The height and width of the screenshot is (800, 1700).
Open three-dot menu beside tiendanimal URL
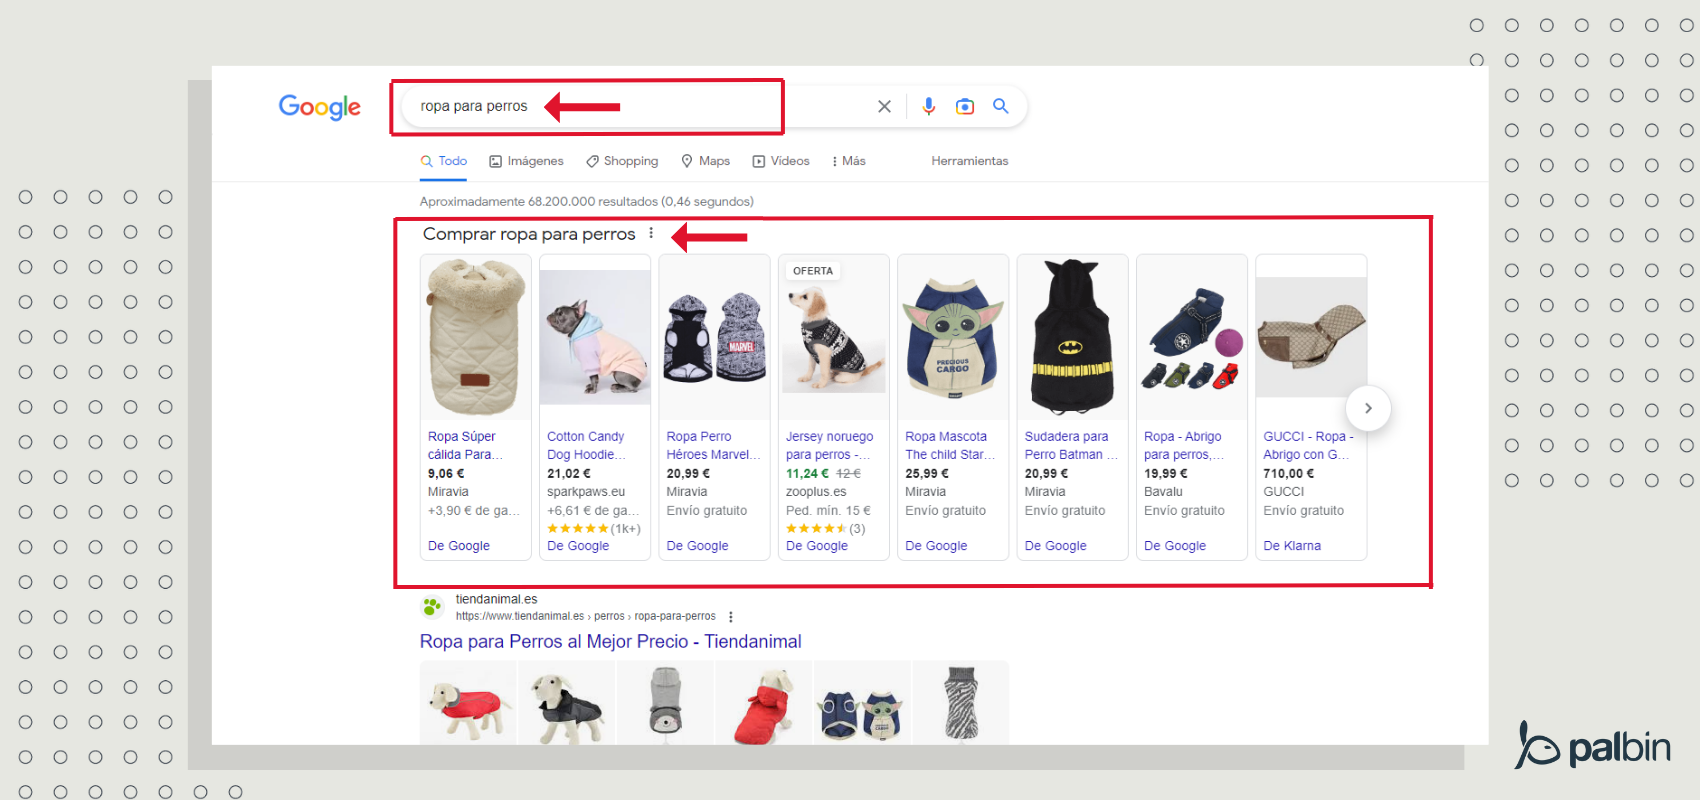point(731,617)
